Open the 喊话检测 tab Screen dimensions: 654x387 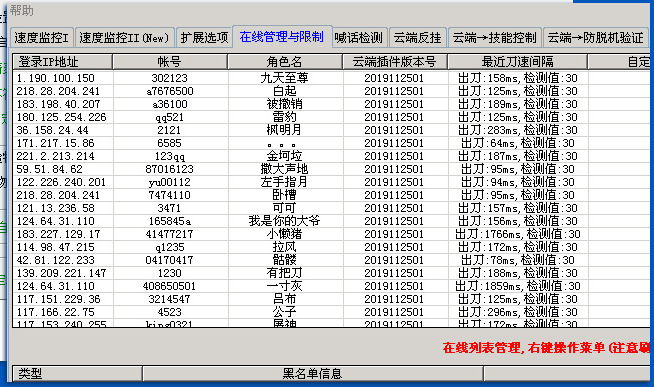(359, 38)
